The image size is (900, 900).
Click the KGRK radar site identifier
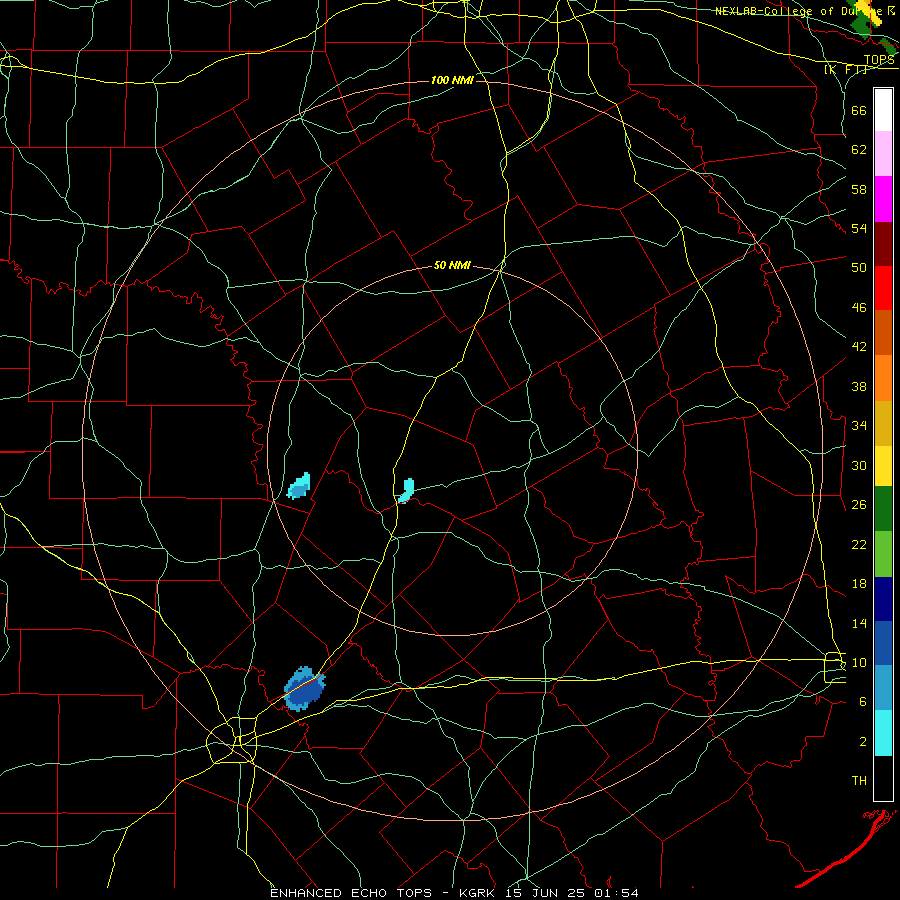tap(476, 893)
